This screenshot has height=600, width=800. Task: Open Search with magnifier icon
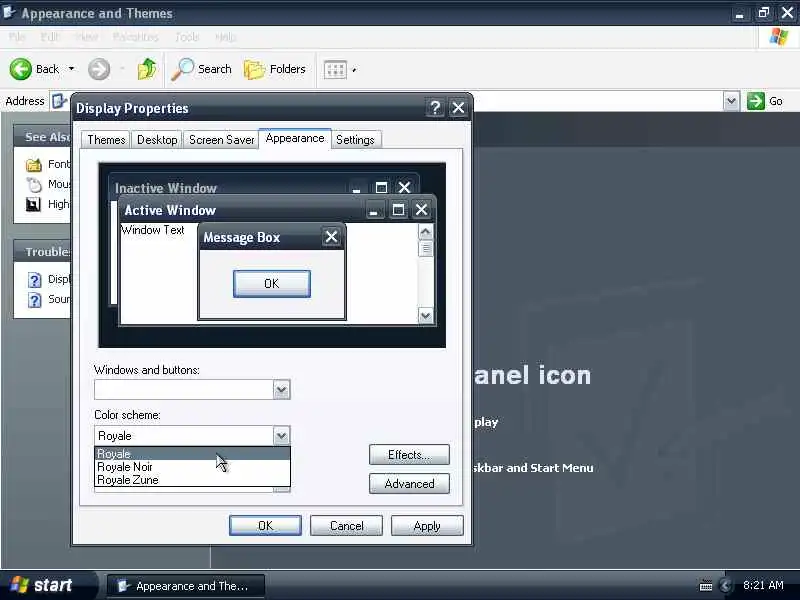point(202,69)
